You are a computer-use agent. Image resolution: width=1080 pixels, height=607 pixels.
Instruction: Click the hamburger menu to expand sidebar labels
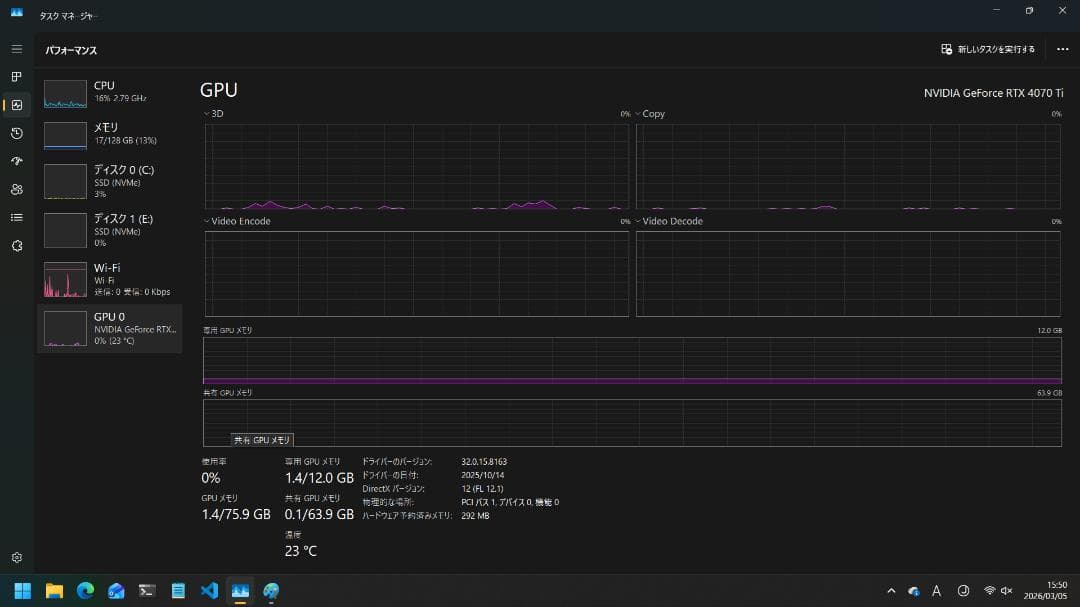click(16, 48)
